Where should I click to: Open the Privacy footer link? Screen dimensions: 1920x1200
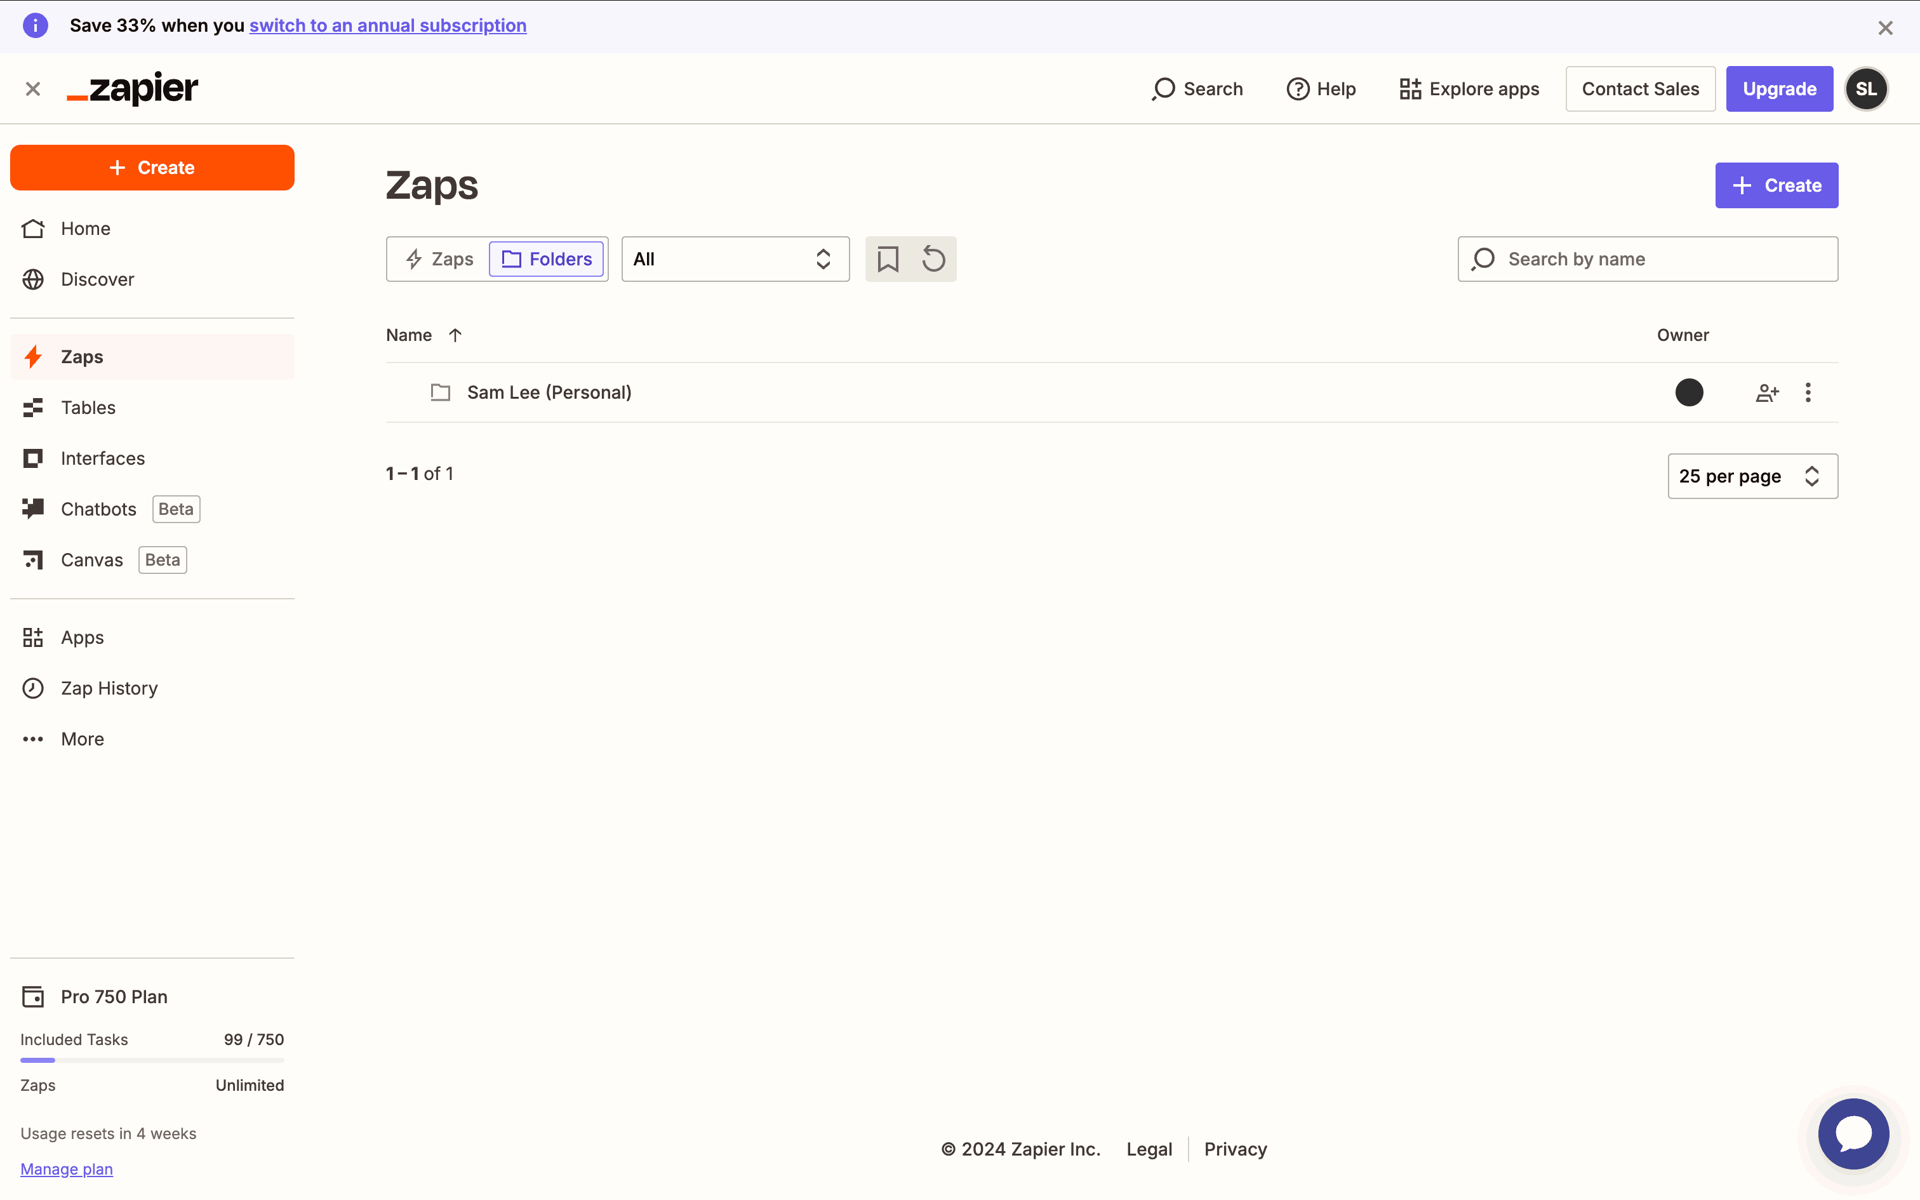(x=1235, y=1150)
